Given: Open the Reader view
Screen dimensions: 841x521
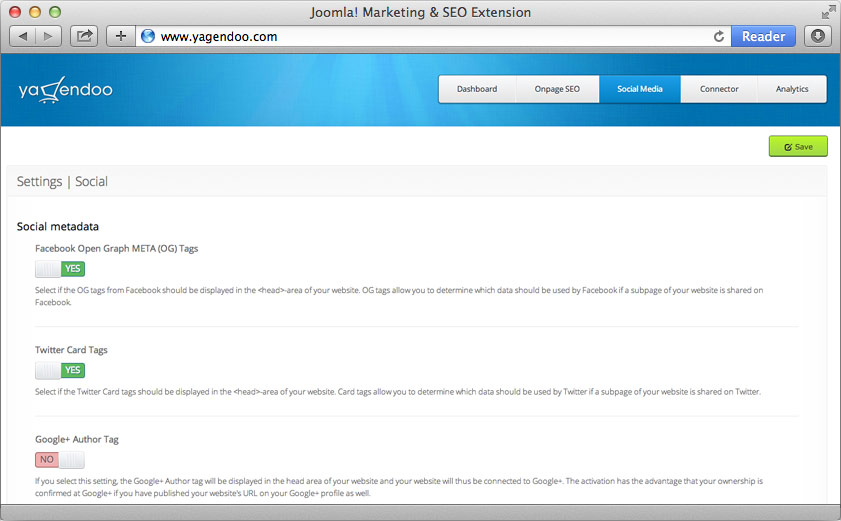Looking at the screenshot, I should (x=763, y=36).
